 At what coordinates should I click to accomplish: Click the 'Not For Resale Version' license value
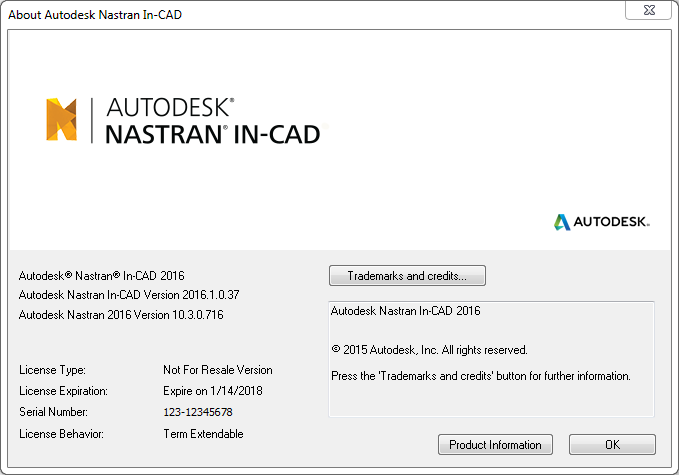tap(218, 370)
